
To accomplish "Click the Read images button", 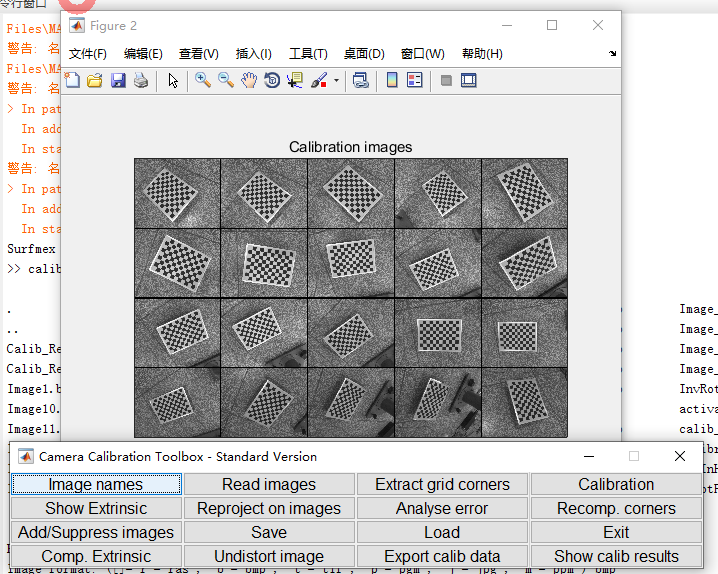I will 269,484.
